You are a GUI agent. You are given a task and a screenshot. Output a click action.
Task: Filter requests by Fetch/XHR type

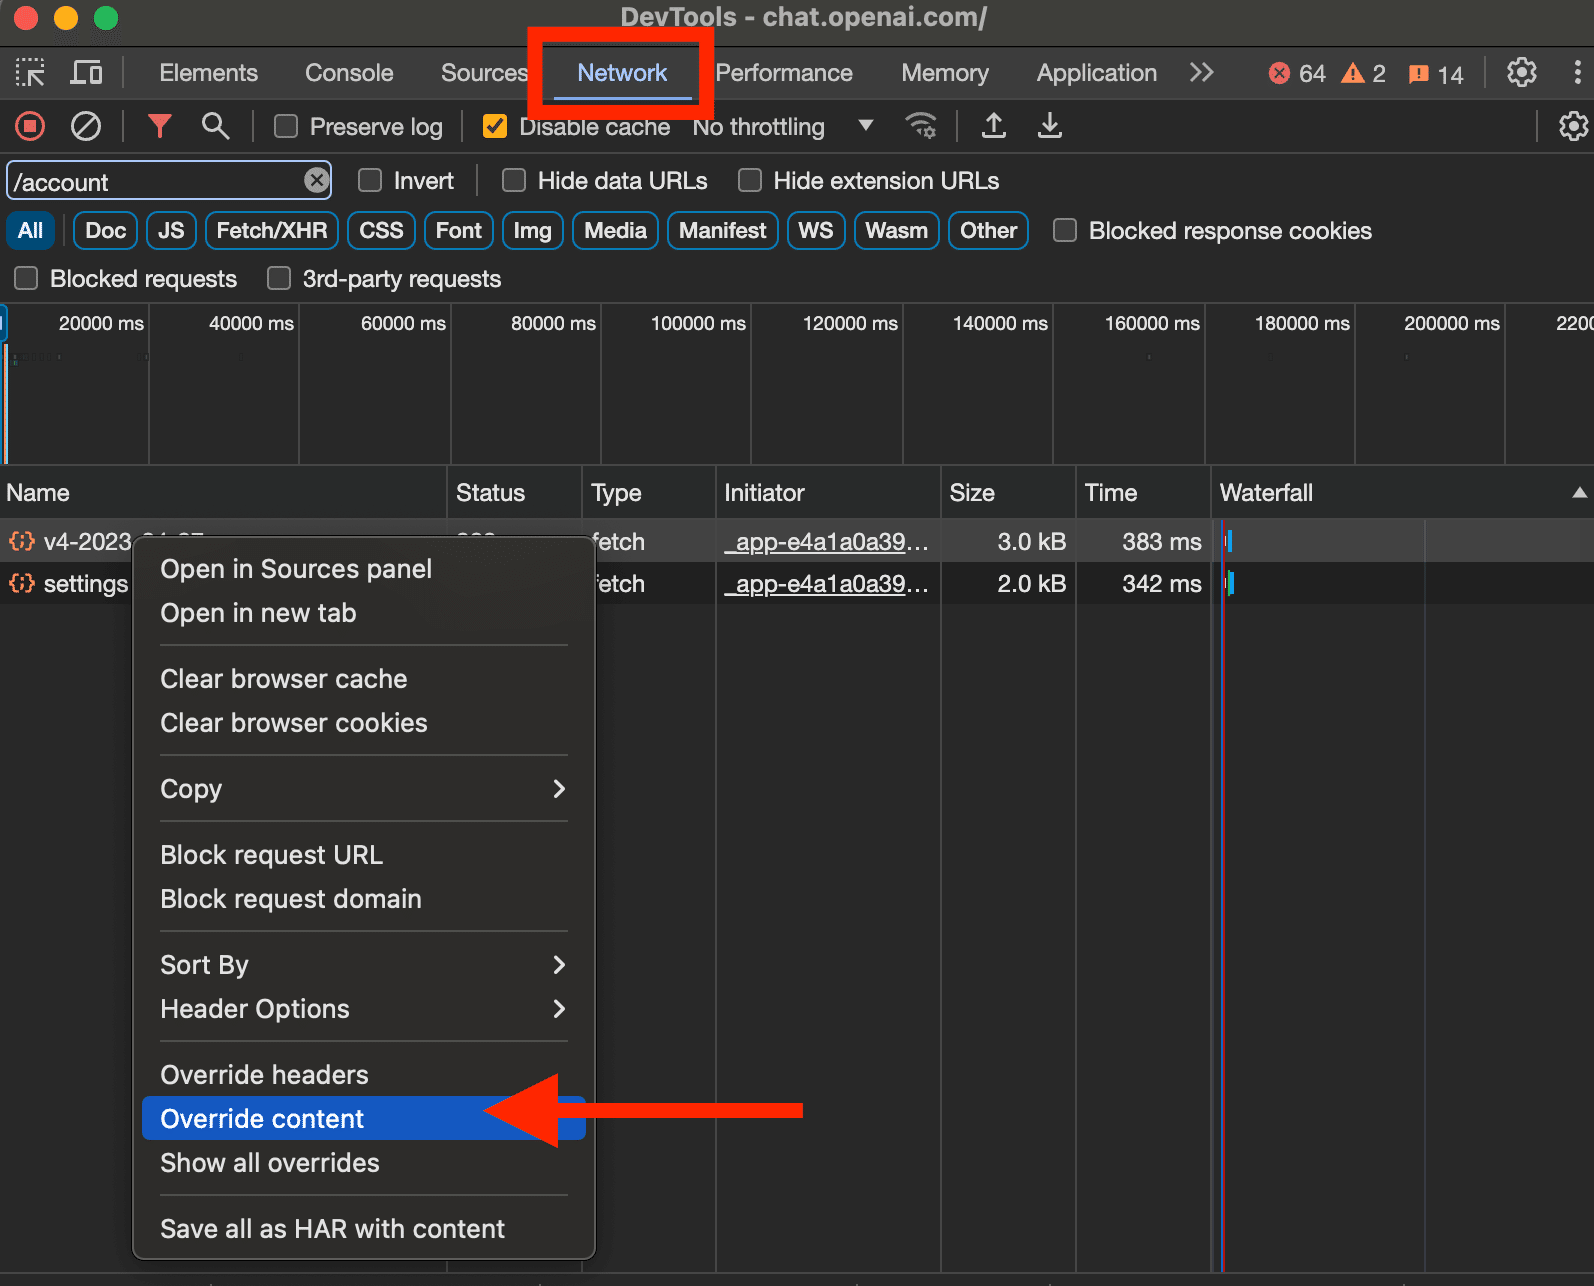click(x=272, y=231)
